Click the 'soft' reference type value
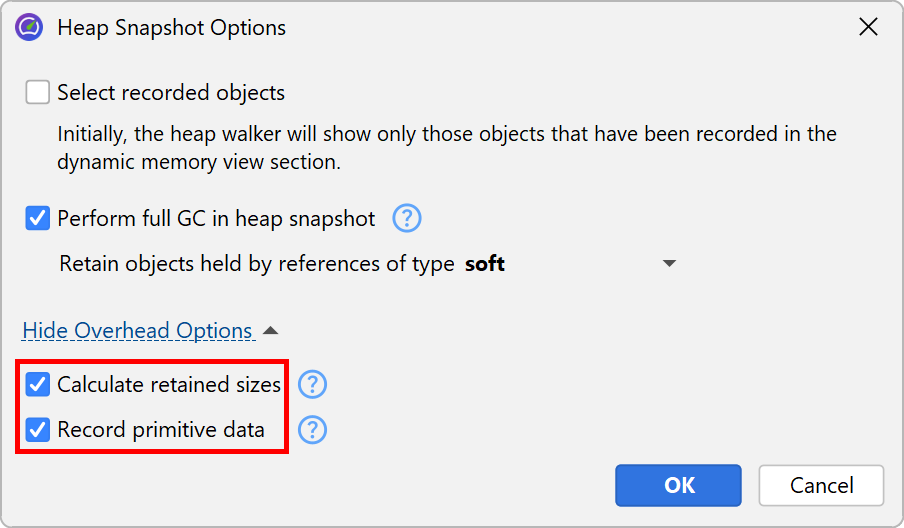 tap(485, 264)
